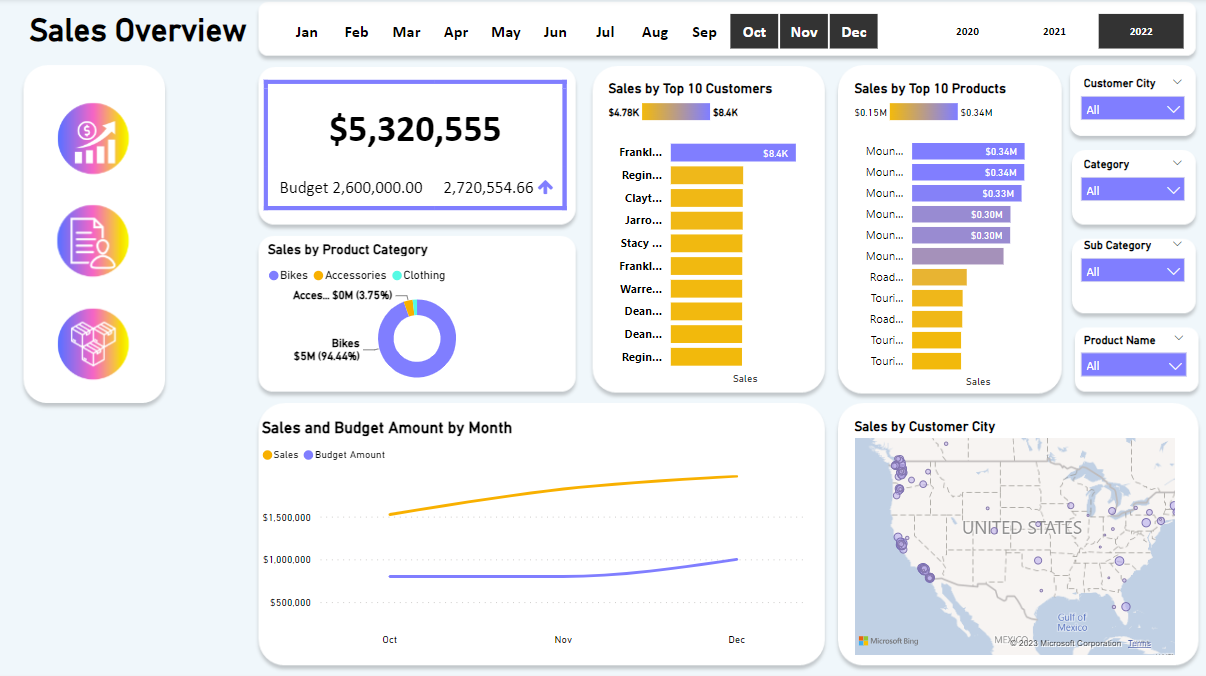Collapse the Customer City slicer header chevron
This screenshot has width=1206, height=676.
(1178, 83)
